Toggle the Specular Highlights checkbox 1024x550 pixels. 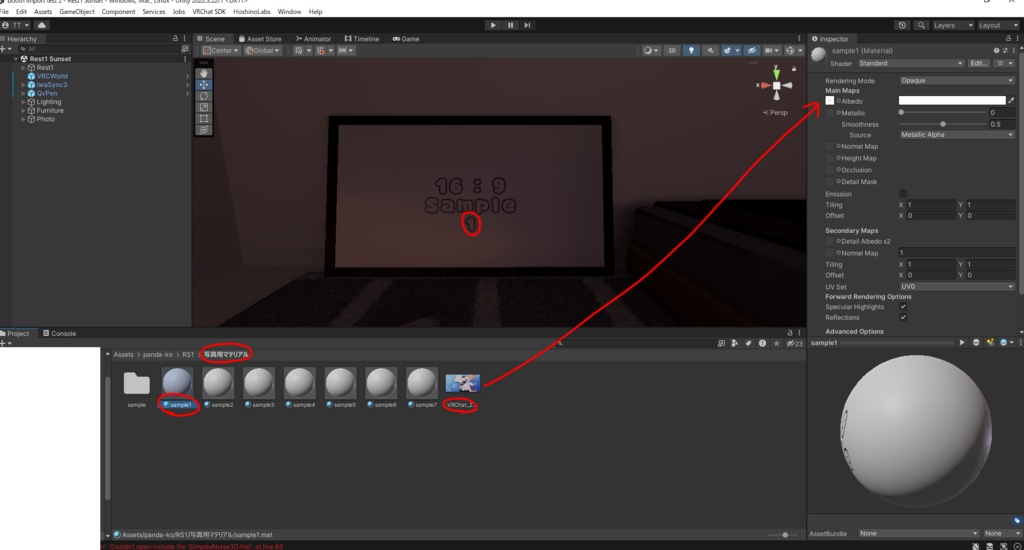tap(903, 306)
